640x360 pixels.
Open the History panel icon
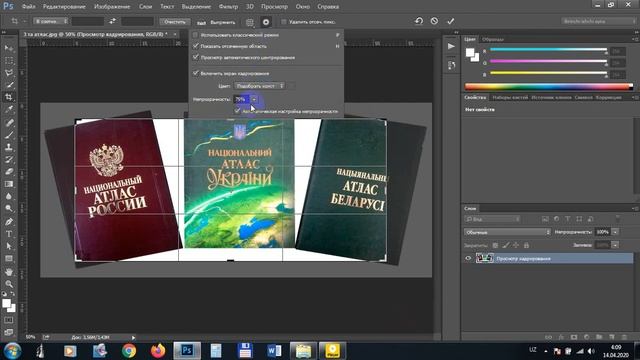(x=451, y=65)
